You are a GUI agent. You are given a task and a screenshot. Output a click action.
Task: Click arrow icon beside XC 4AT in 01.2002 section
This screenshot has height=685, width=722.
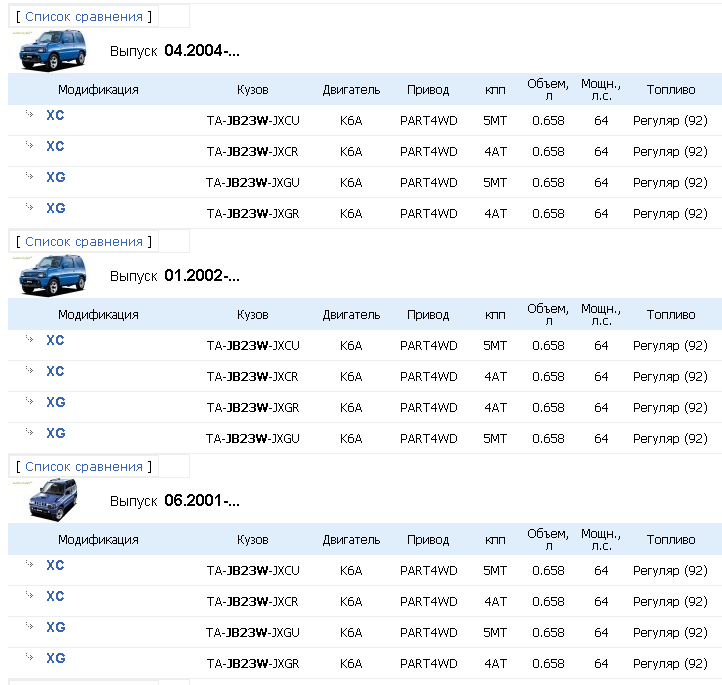(30, 371)
